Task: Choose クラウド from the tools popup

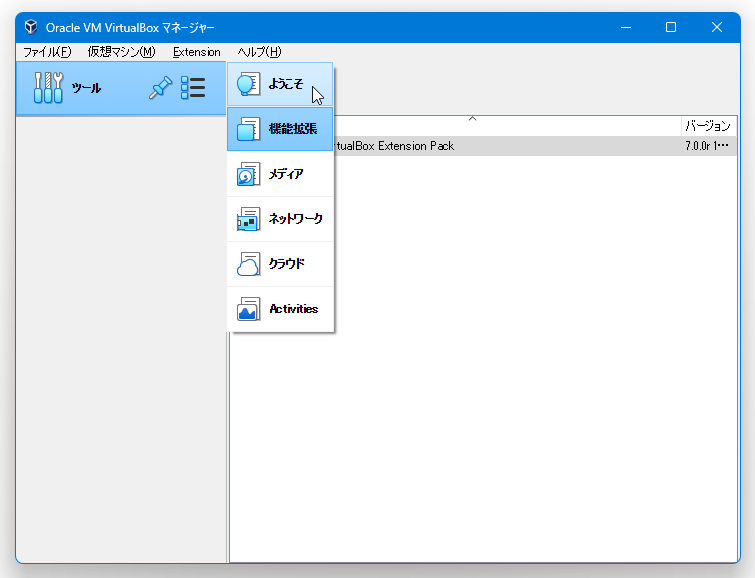Action: point(280,264)
